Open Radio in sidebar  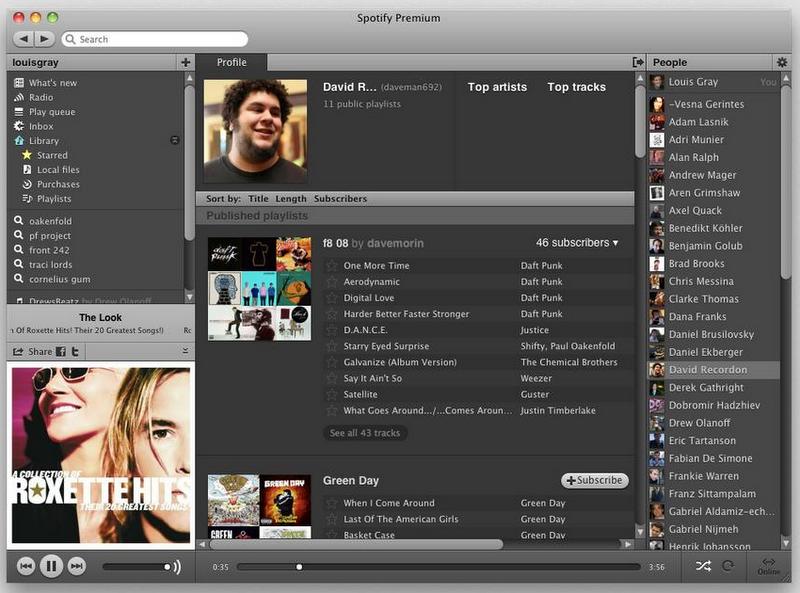(x=41, y=97)
